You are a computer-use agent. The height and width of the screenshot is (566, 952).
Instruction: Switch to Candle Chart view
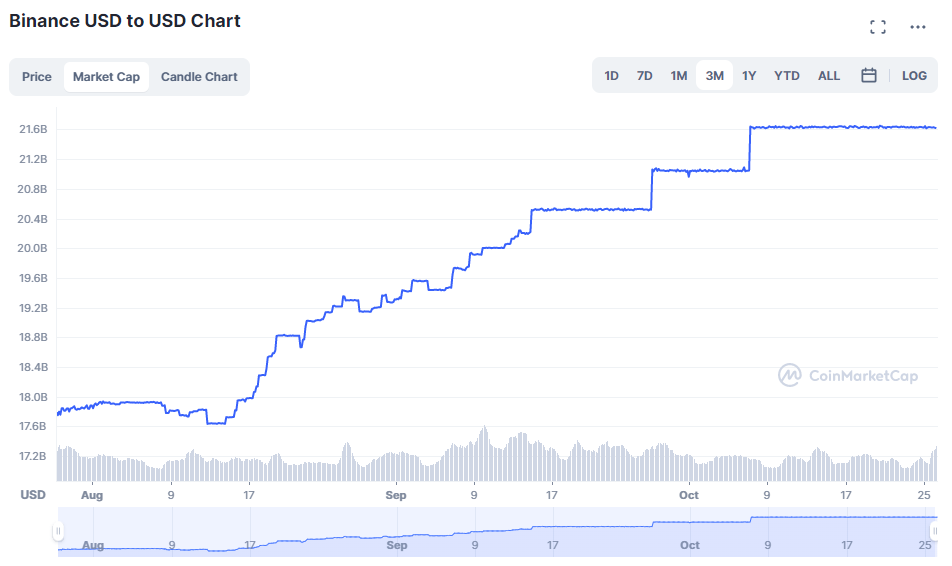point(199,77)
